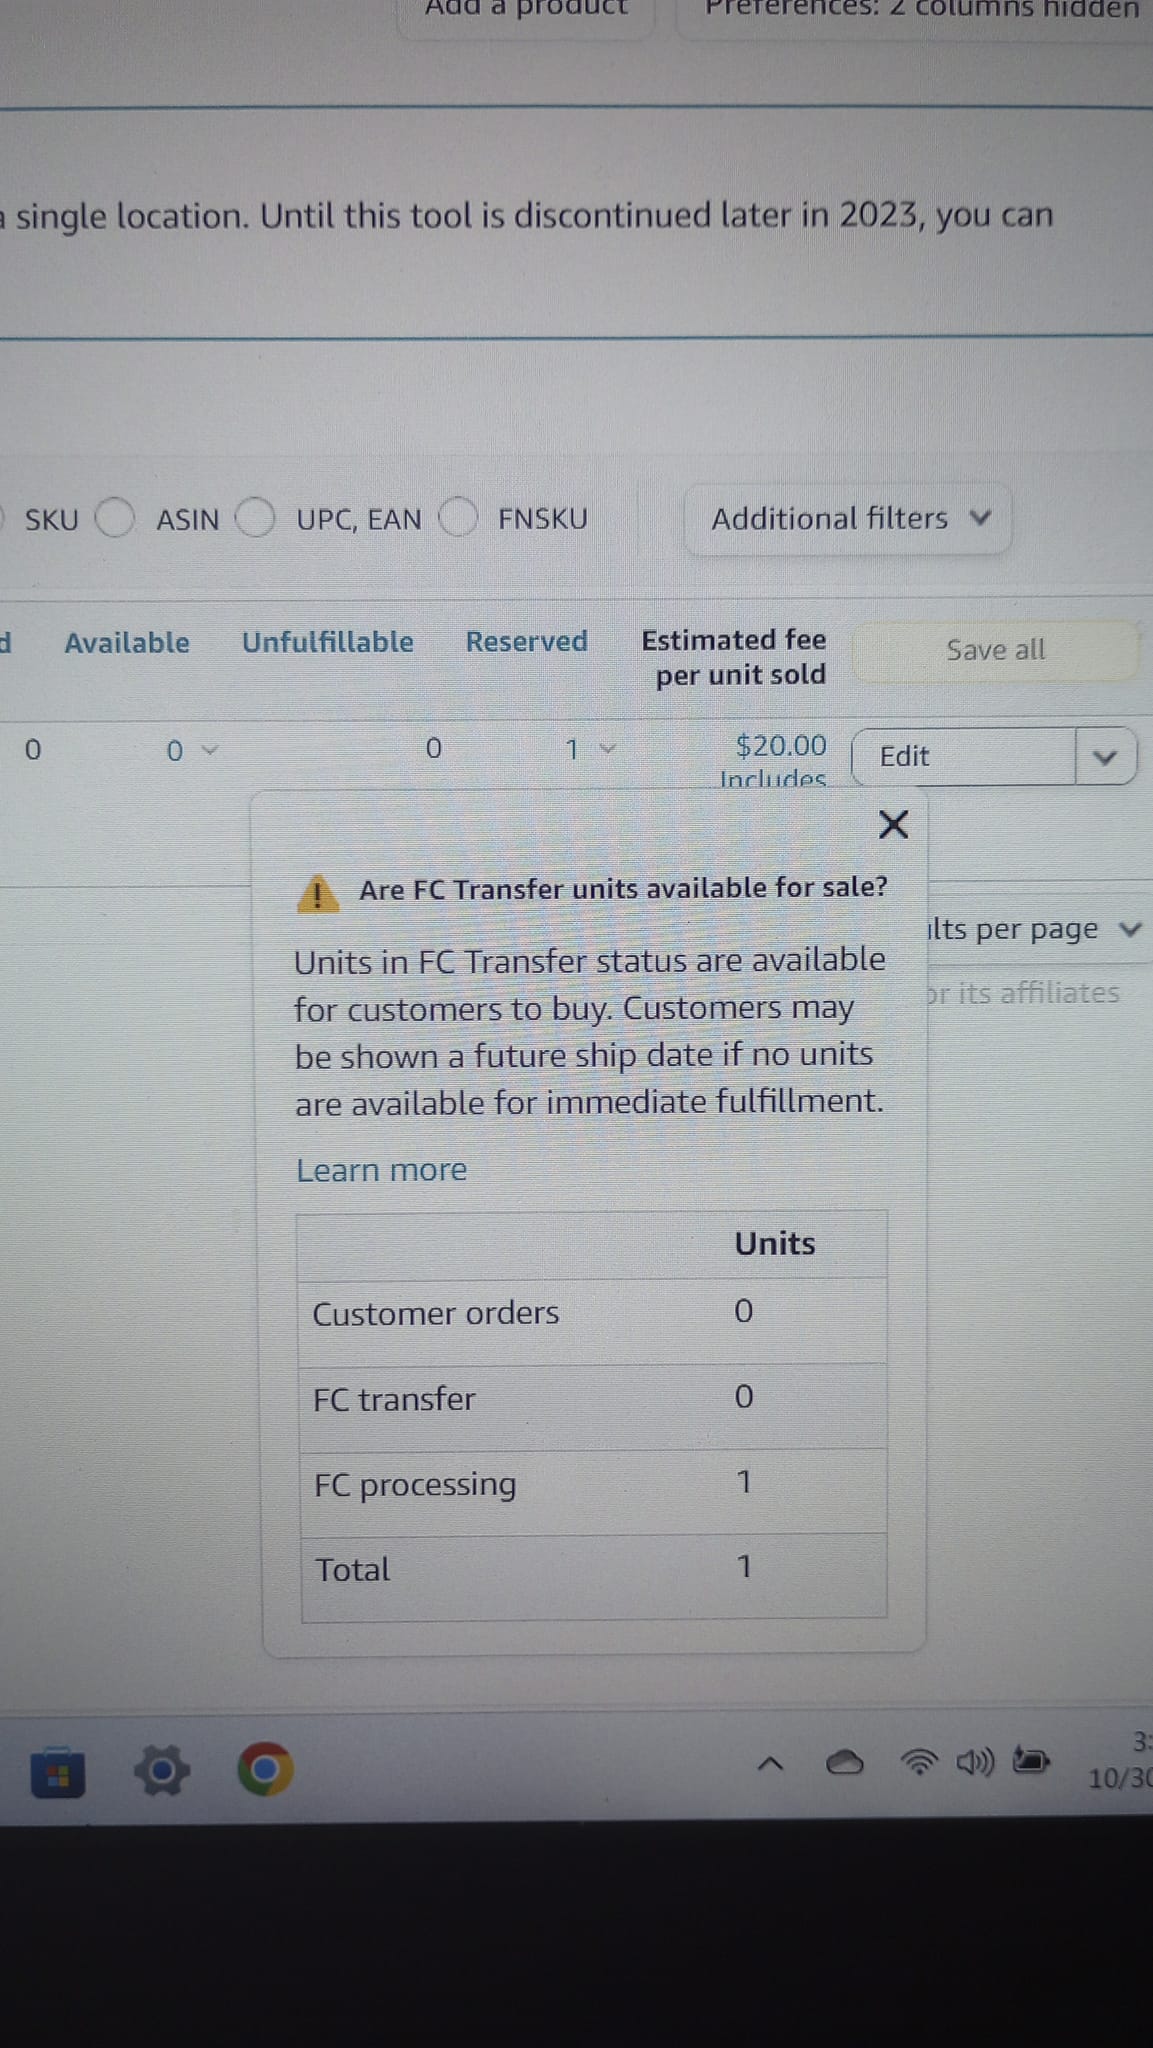Sort by the Available column header

(127, 643)
